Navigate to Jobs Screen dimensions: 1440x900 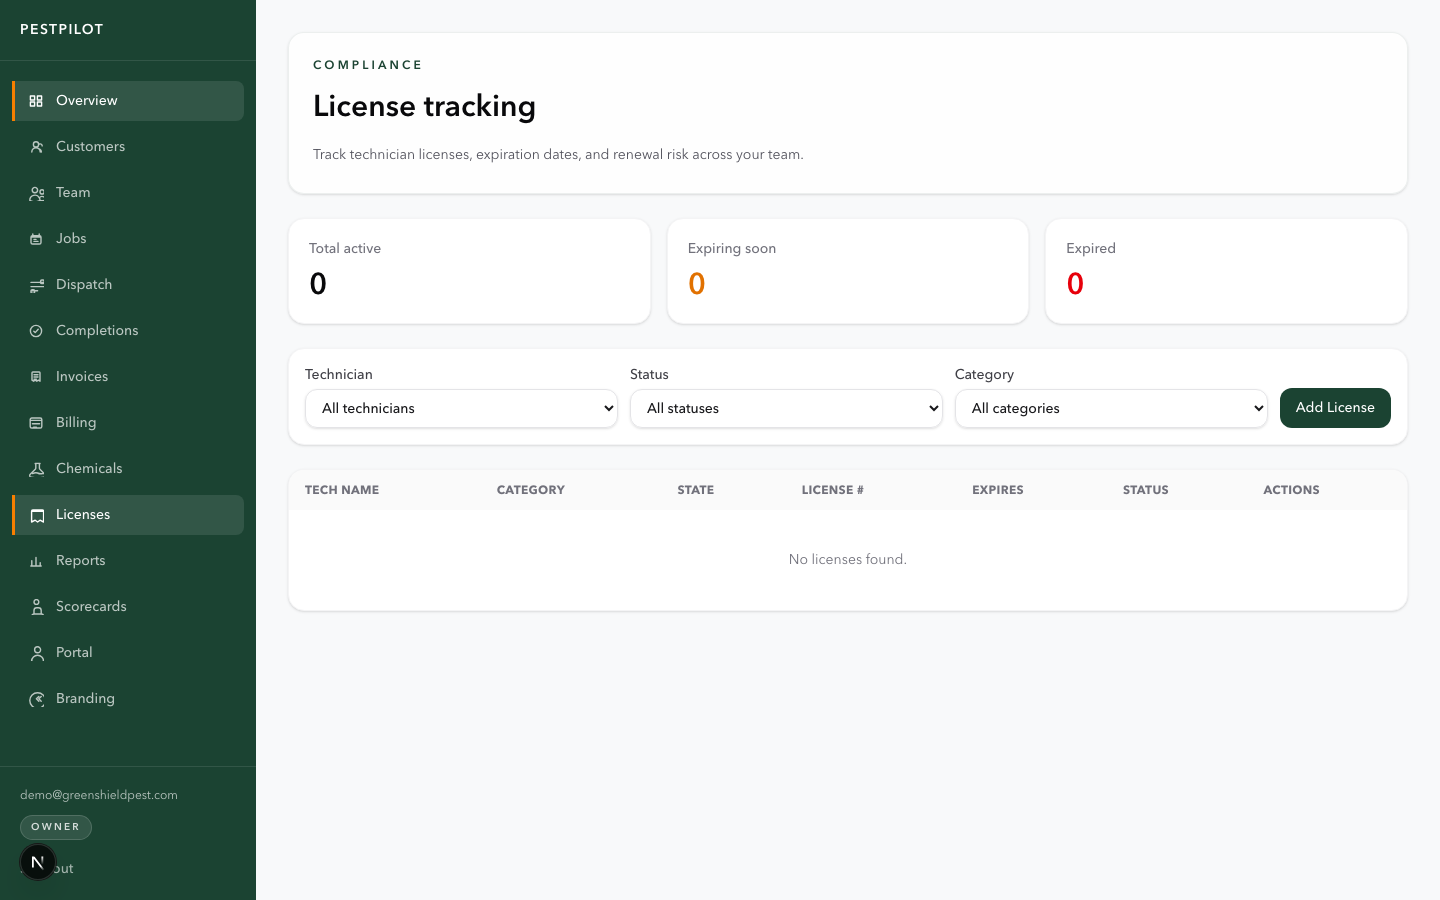click(x=128, y=239)
